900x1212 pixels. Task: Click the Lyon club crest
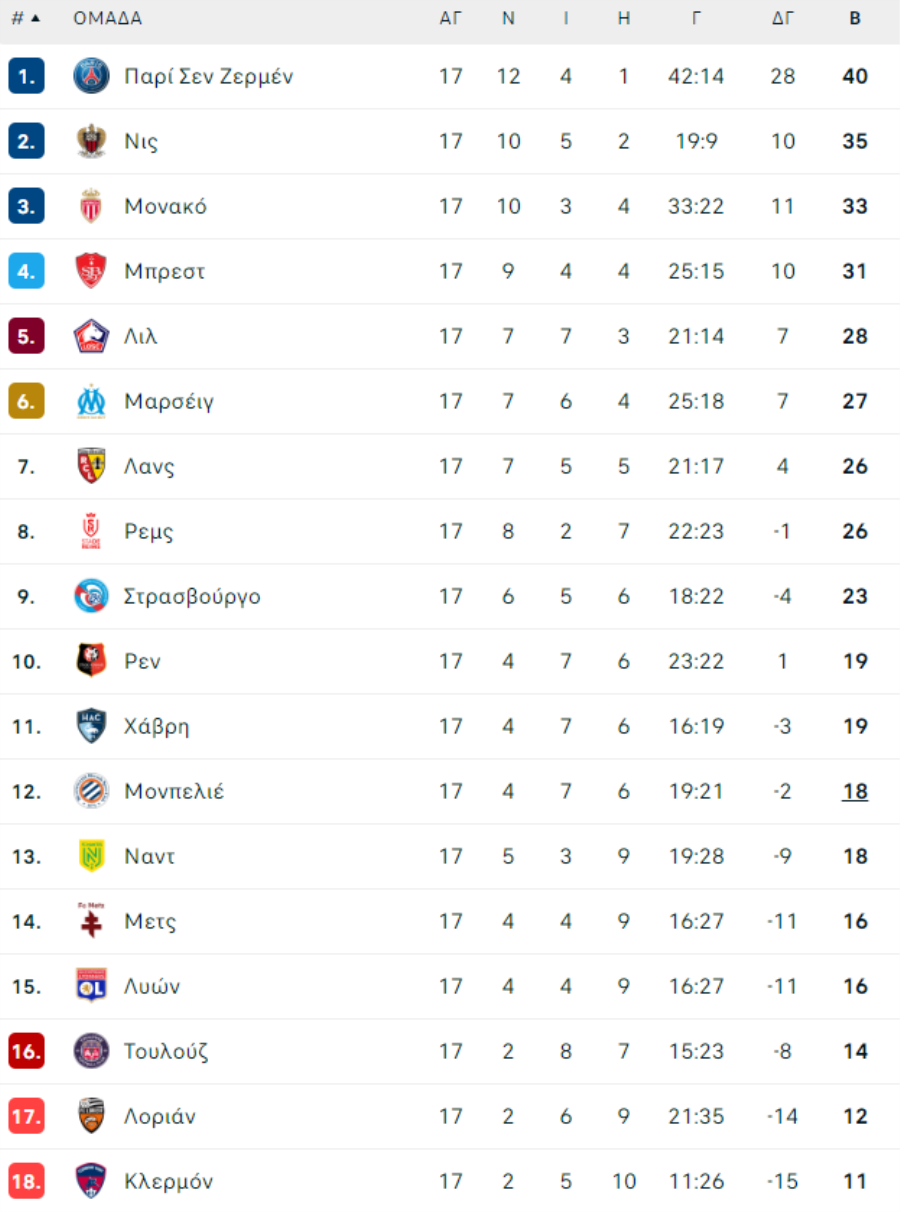[91, 986]
